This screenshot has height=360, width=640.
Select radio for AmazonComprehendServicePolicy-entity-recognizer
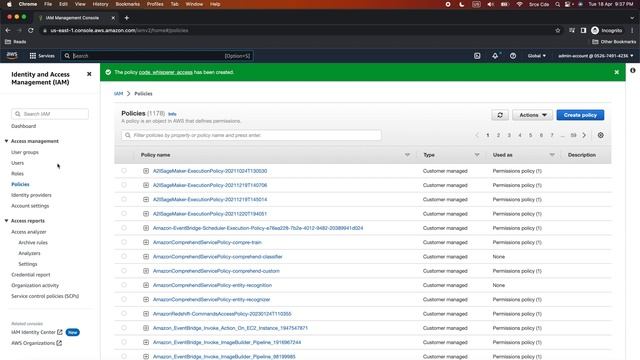(124, 299)
